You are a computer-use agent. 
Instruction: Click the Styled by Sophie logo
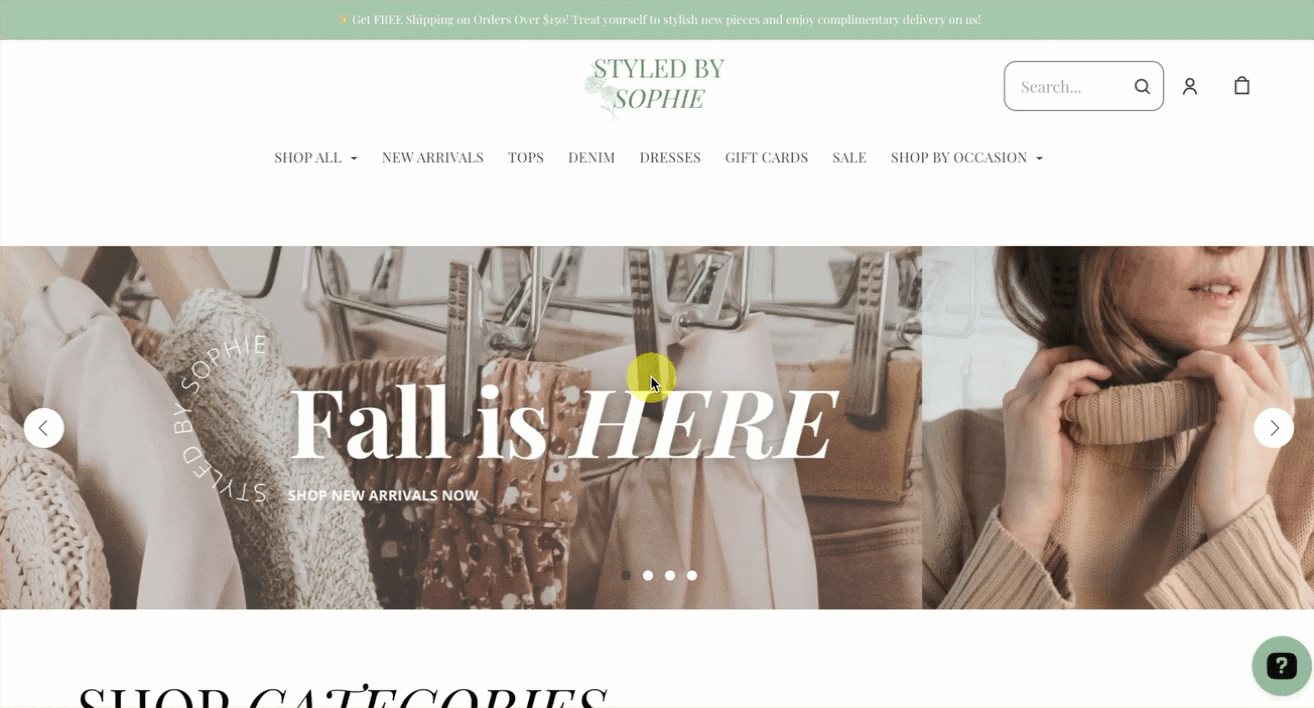click(655, 86)
